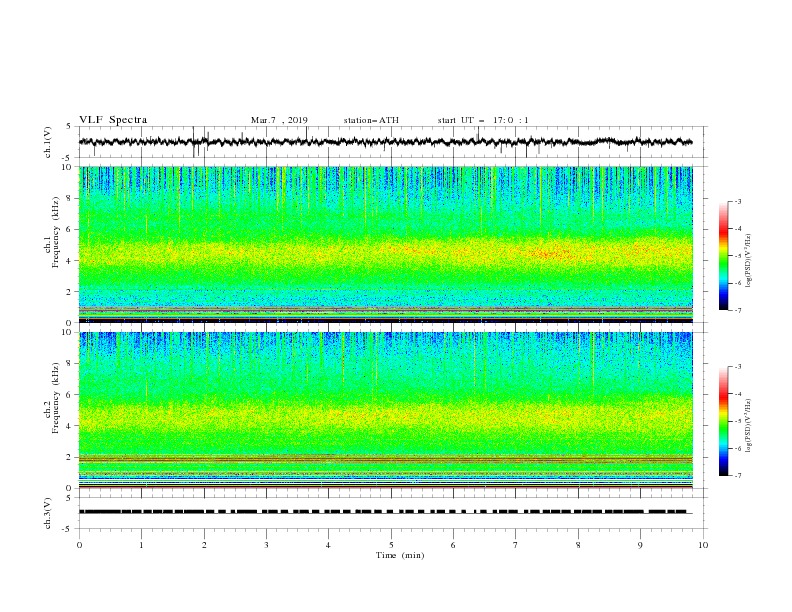The height and width of the screenshot is (612, 792).
Task: Click the ch.1 colorbar "log(PSD)(V²/Hz)" label
Action: 749,261
